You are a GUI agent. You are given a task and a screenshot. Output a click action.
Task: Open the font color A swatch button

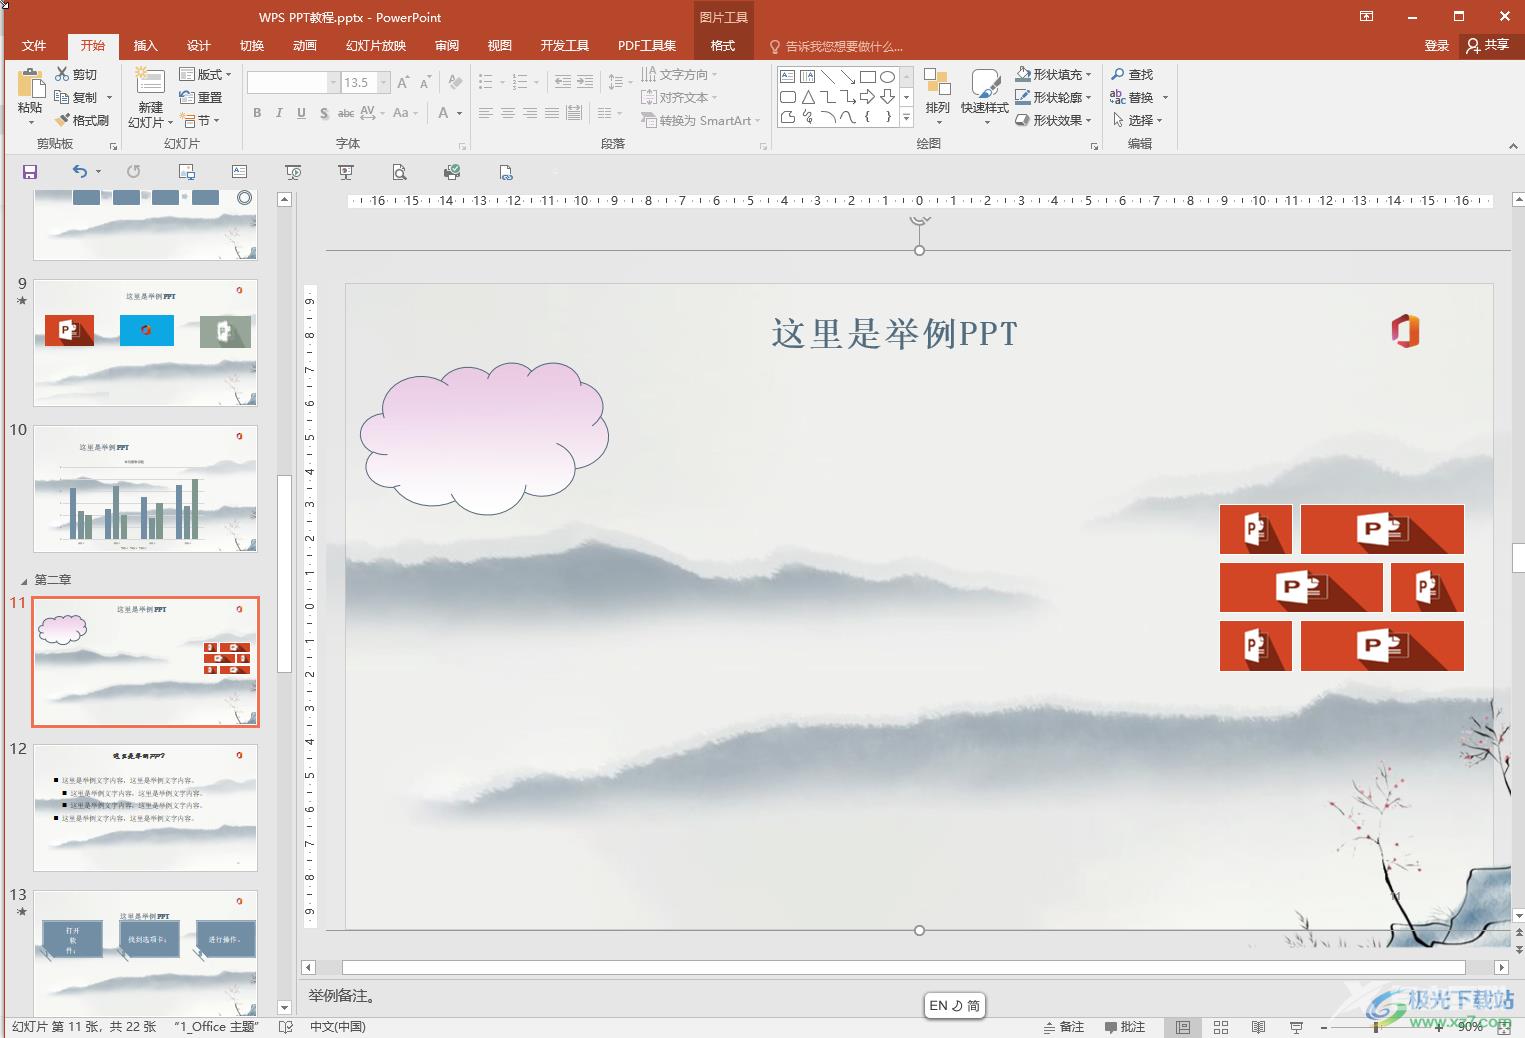pyautogui.click(x=443, y=113)
